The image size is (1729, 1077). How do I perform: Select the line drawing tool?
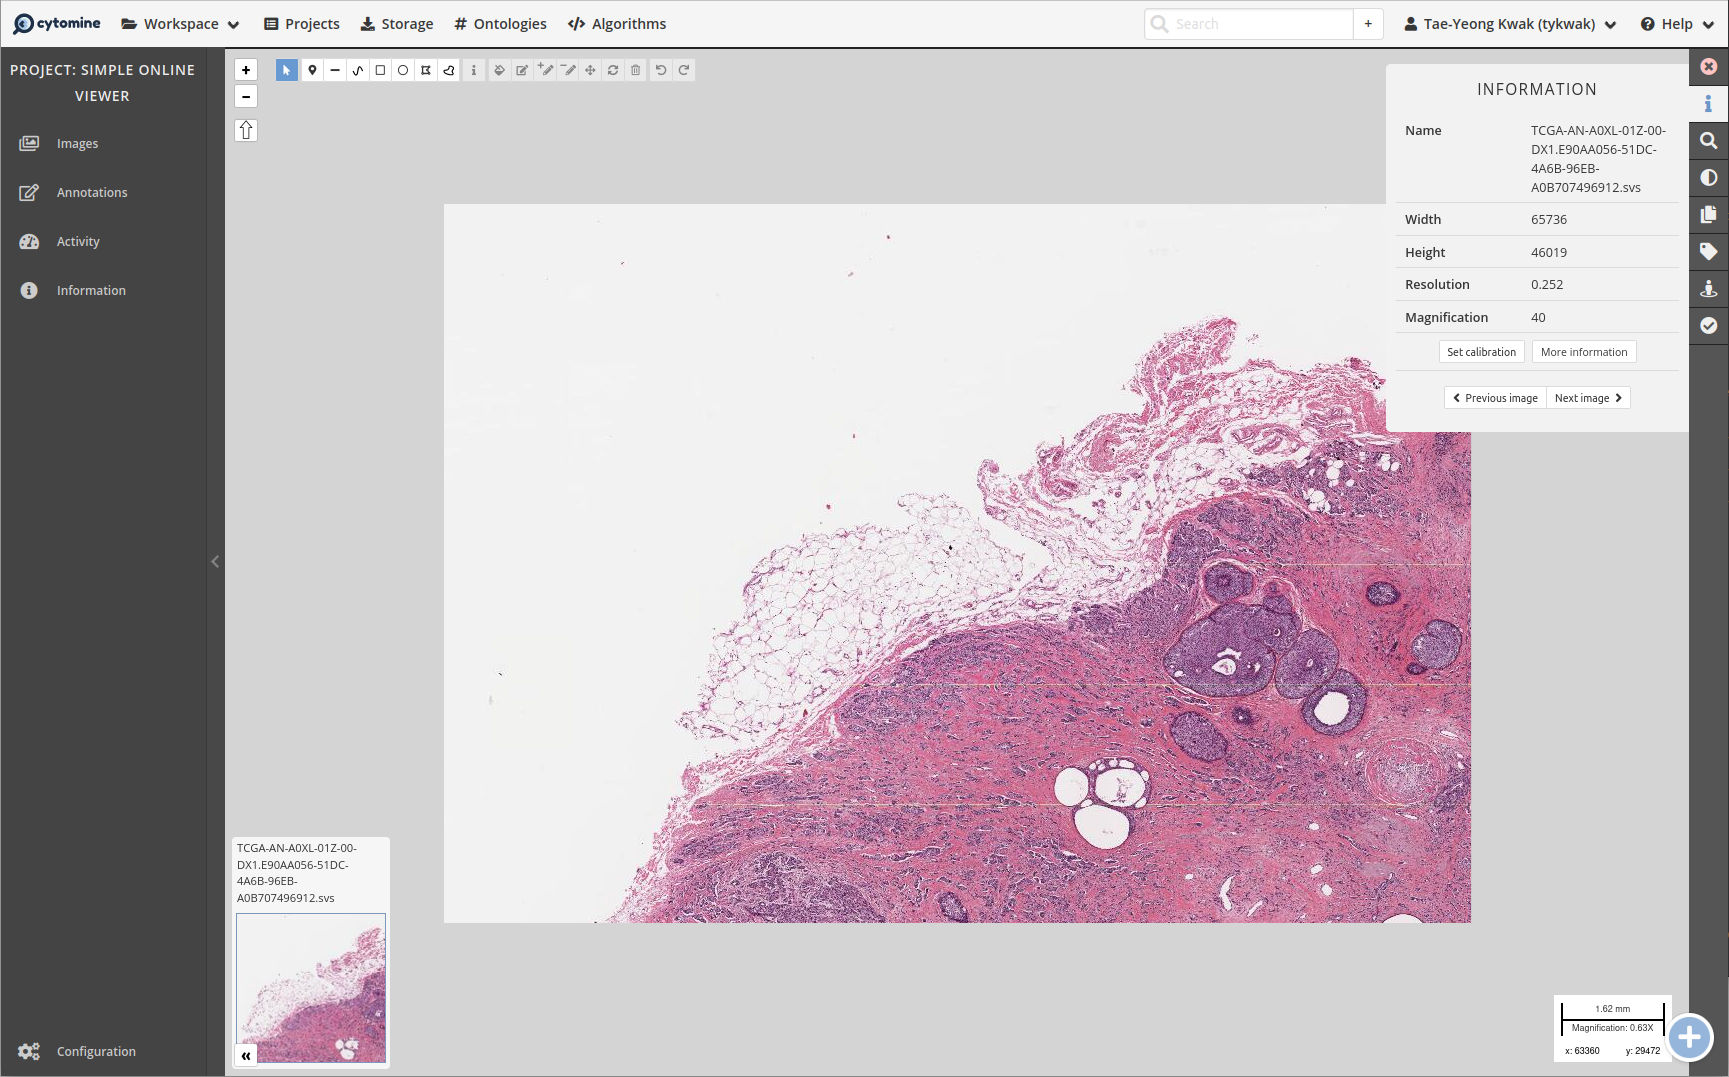click(x=335, y=70)
